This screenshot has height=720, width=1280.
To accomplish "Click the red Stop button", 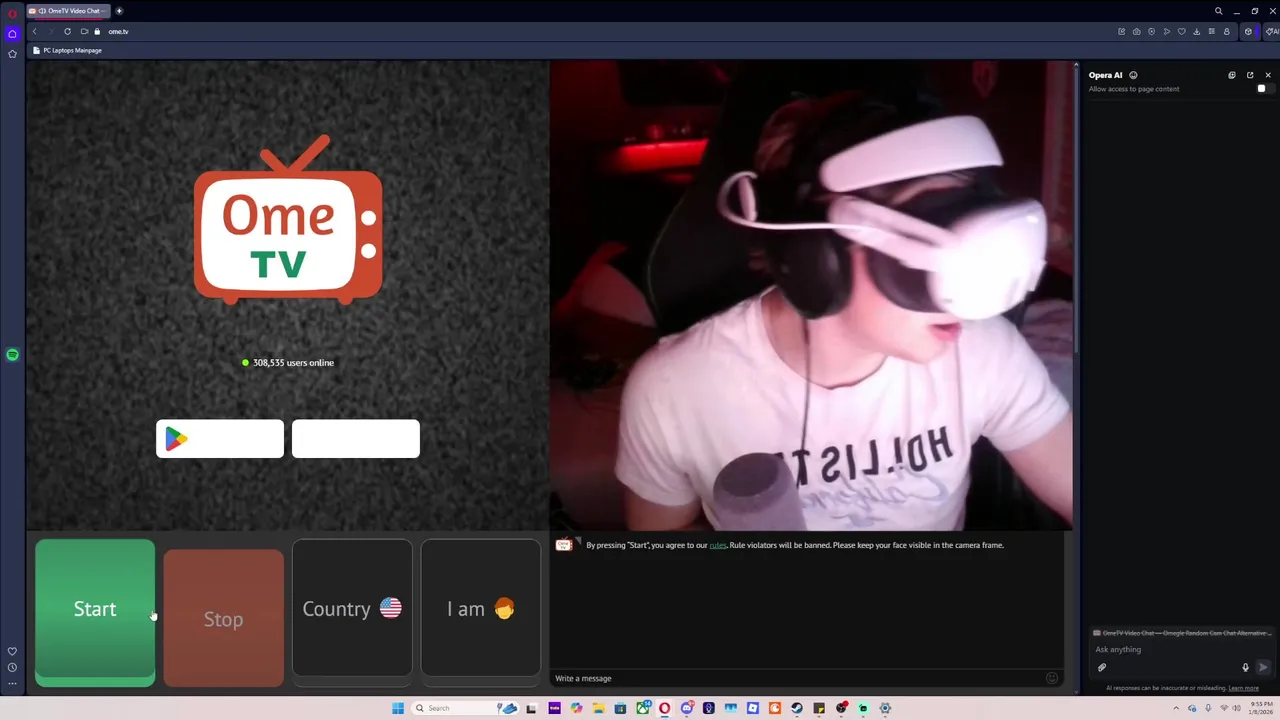I will (x=223, y=618).
